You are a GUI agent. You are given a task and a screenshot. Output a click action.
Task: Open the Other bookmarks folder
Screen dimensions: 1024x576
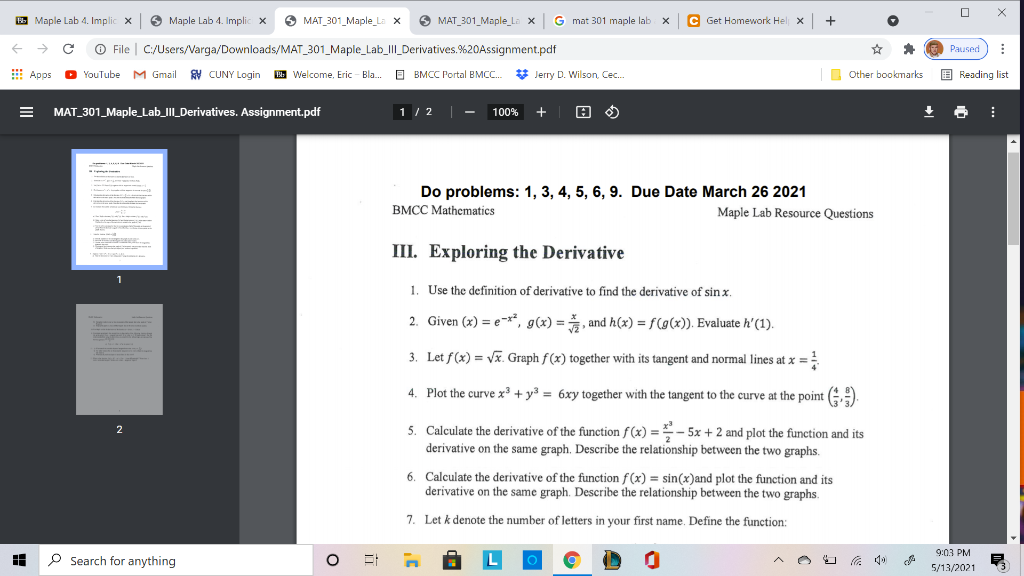coord(876,74)
